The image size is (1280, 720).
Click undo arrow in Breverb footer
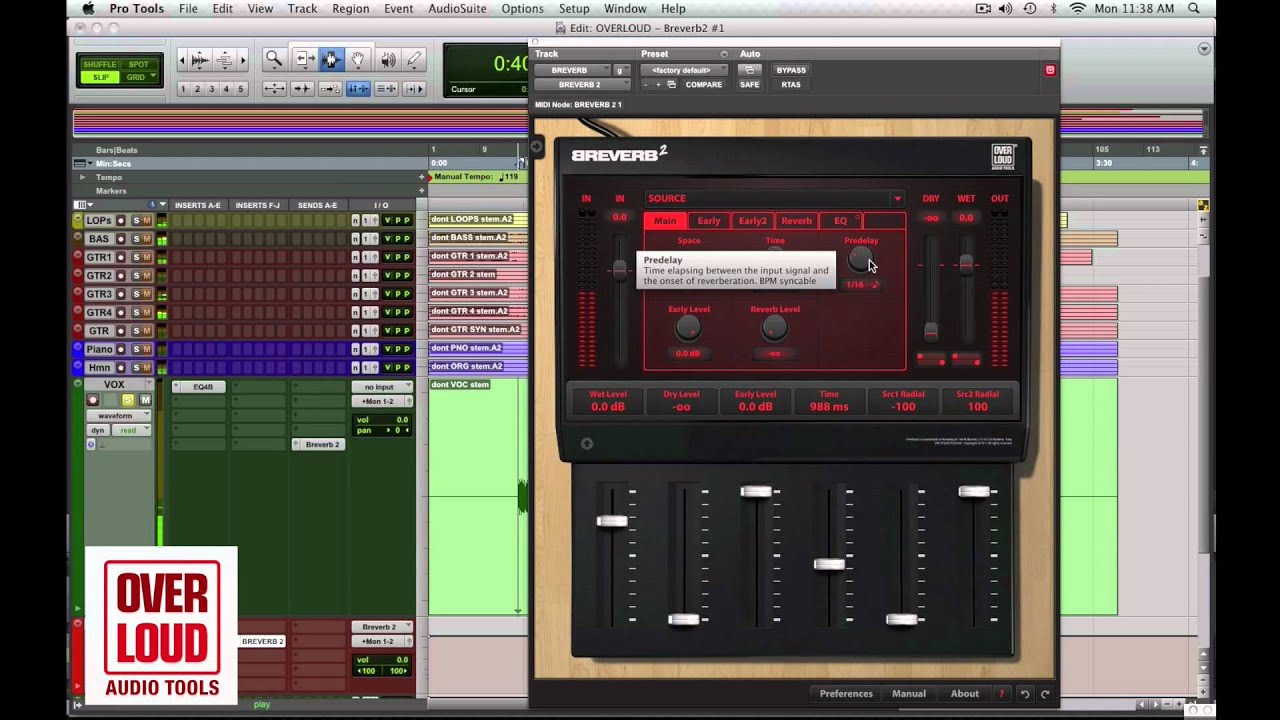1024,694
